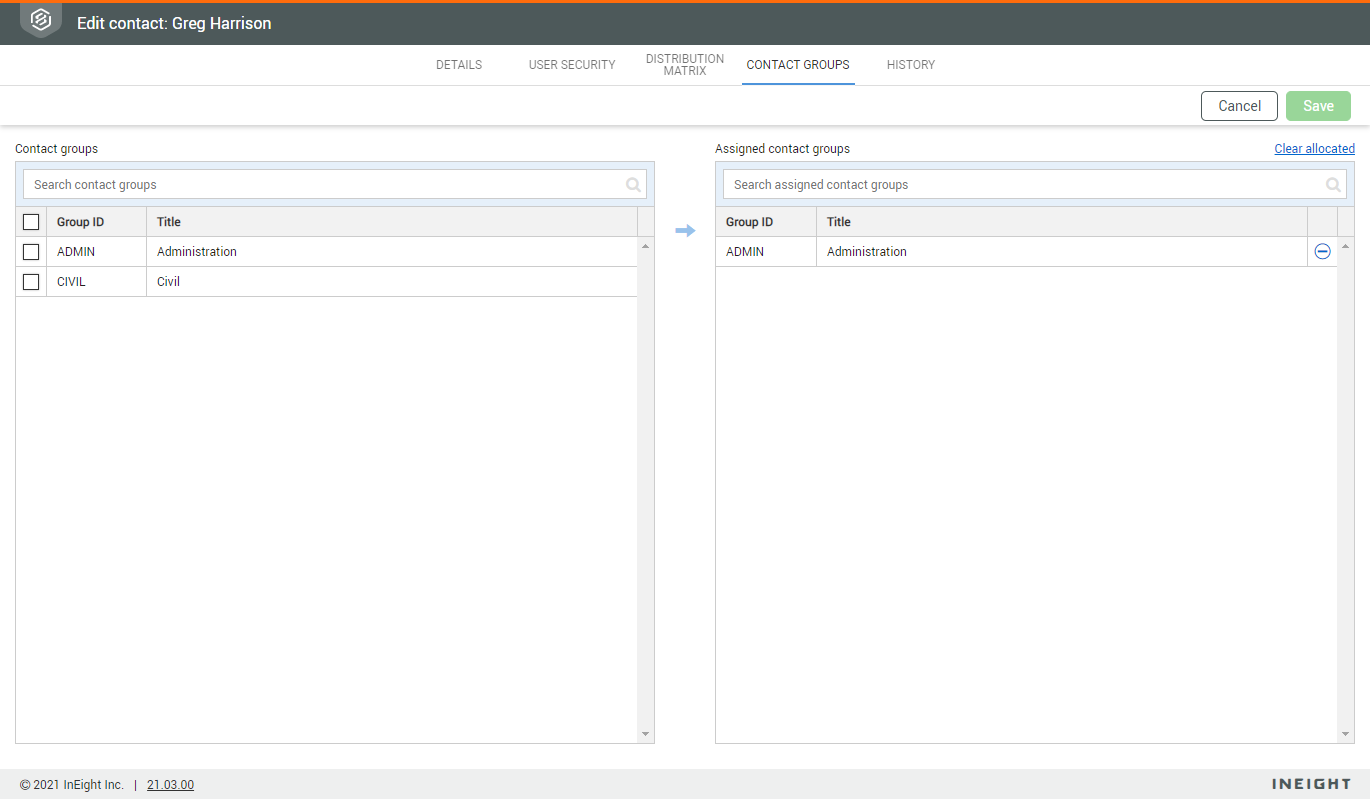Click assigned groups search magnifier icon
The width and height of the screenshot is (1370, 799).
point(1333,185)
